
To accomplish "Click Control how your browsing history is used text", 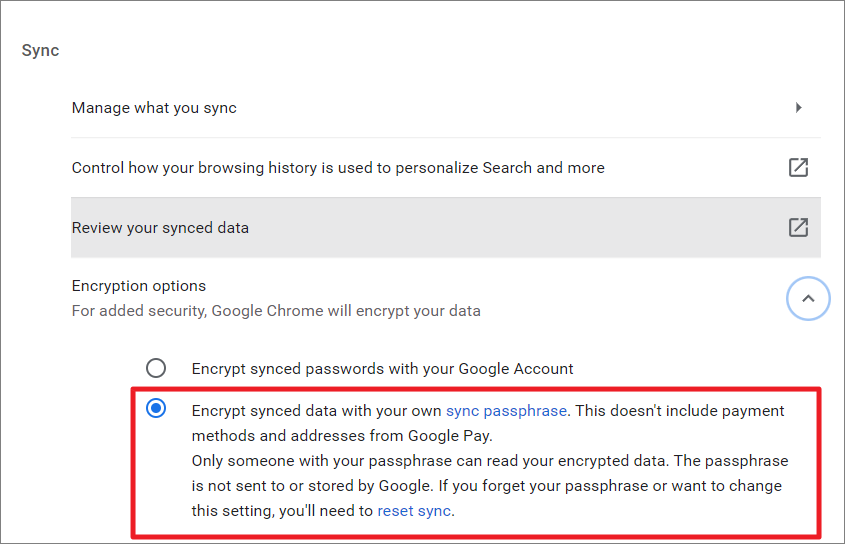I will click(x=338, y=168).
